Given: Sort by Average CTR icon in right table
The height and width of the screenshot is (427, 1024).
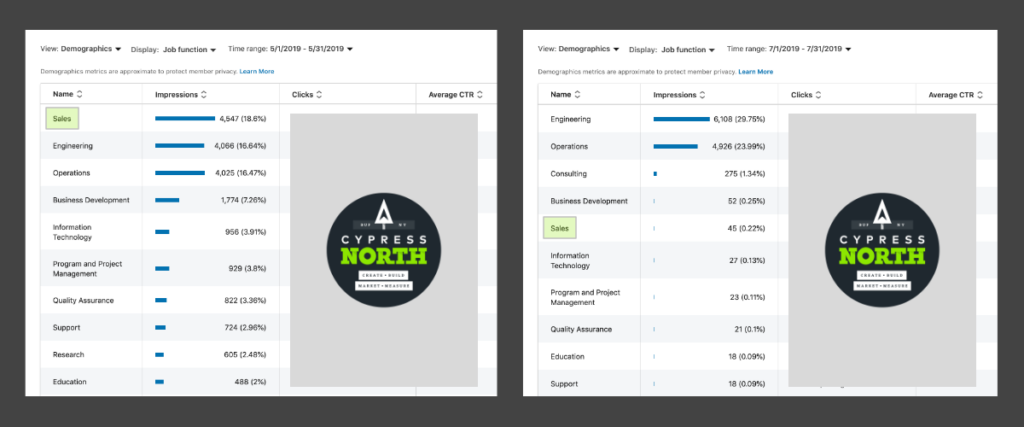Looking at the screenshot, I should [x=980, y=95].
